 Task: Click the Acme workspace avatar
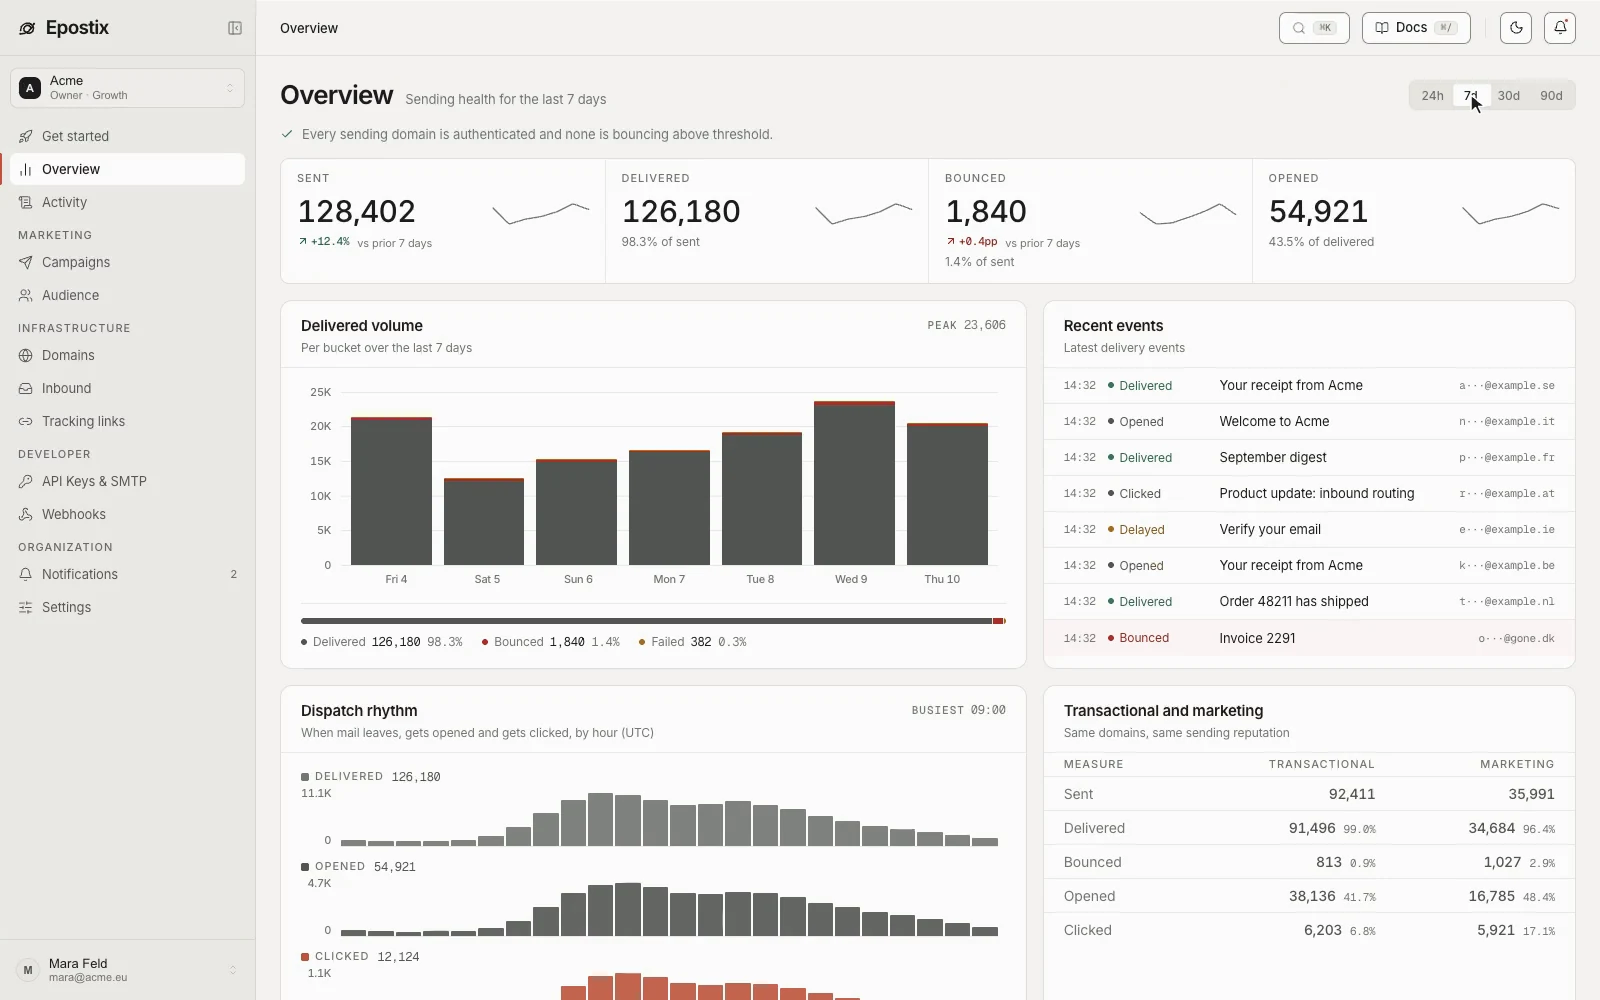(30, 88)
